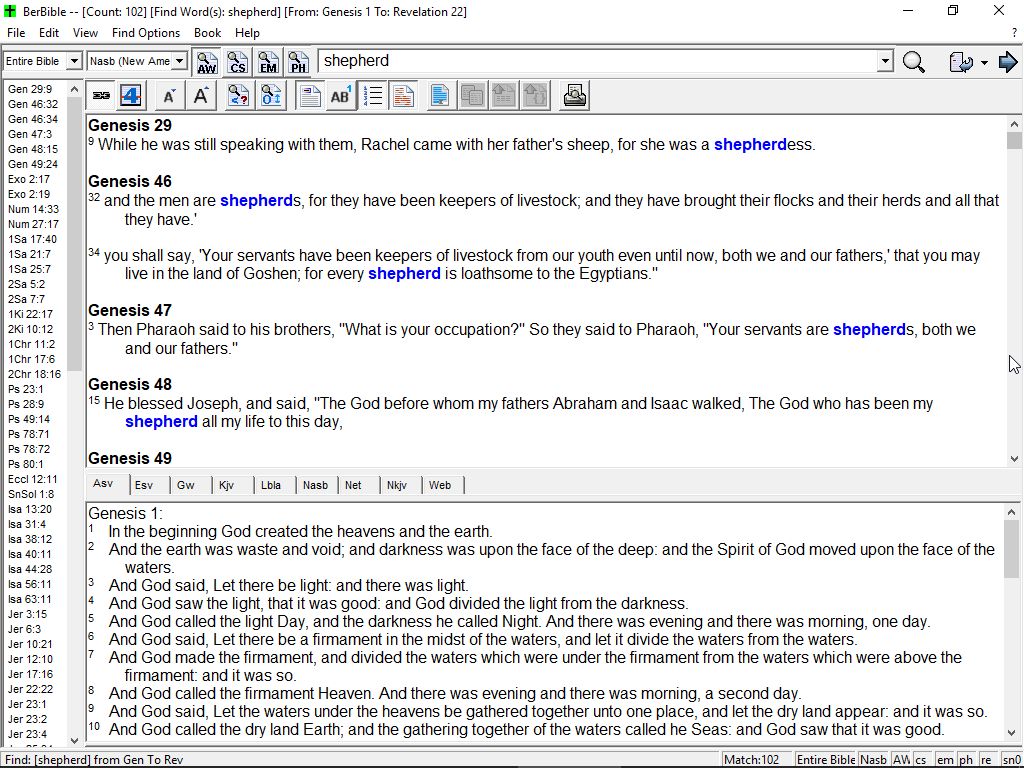Expand the arrow next to the history icon
The image size is (1024, 768).
click(984, 62)
